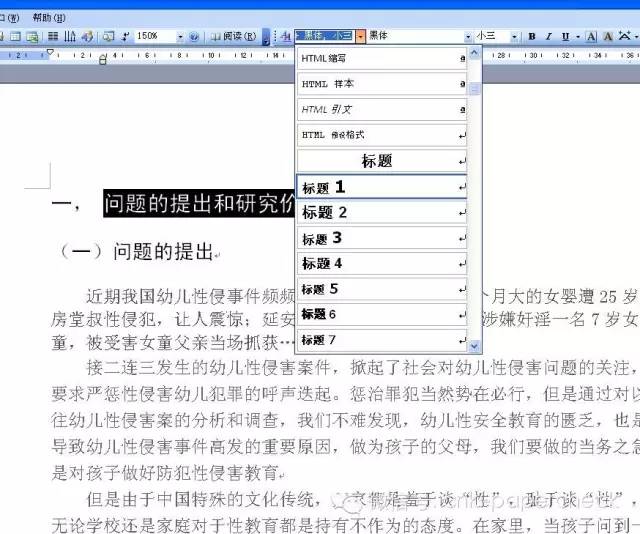Select the centered 标题 style
Screen dimensions: 640x534
(x=382, y=161)
